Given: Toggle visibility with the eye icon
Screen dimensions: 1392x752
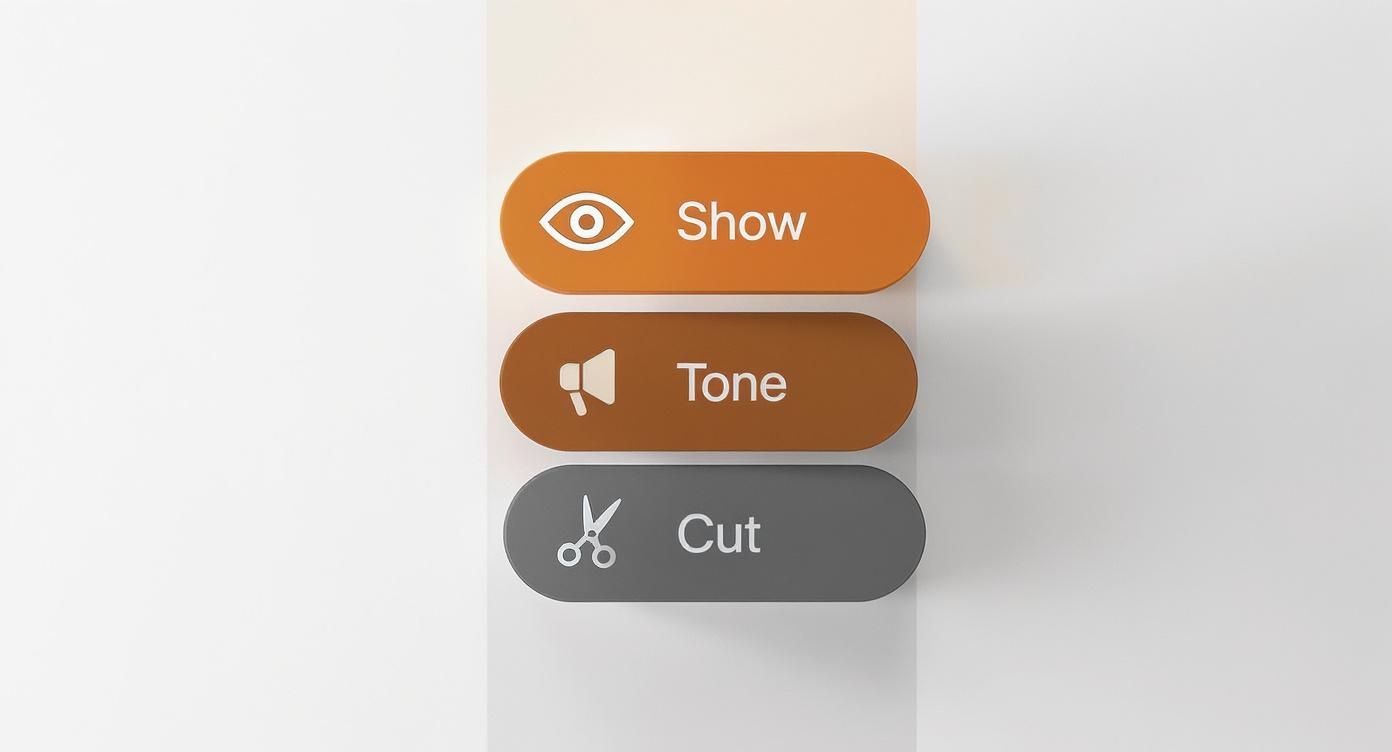Looking at the screenshot, I should click(x=586, y=221).
